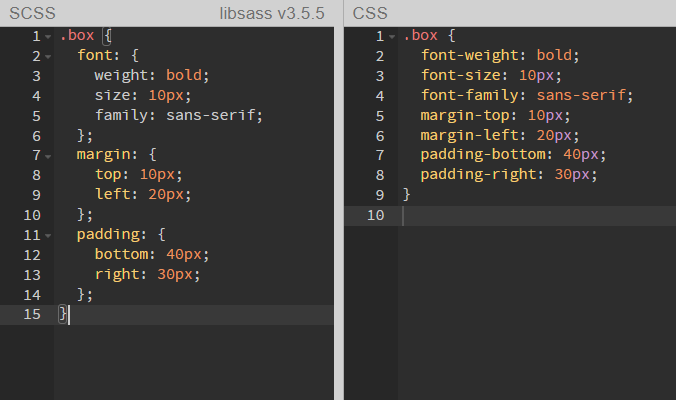Click 'padding: {' on SCSS line 11
Image resolution: width=676 pixels, height=400 pixels.
pos(121,234)
